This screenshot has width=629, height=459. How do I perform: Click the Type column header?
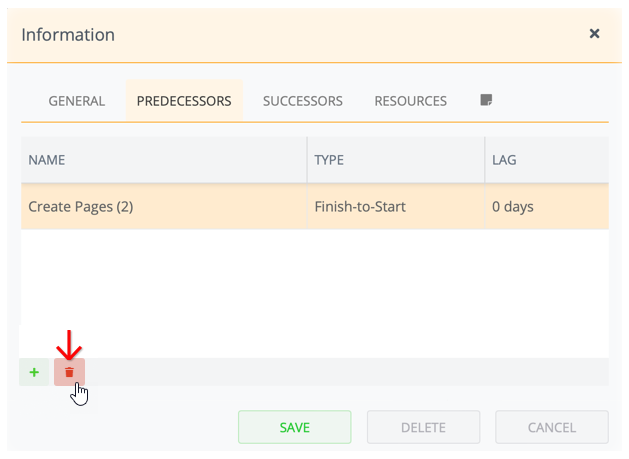point(396,160)
